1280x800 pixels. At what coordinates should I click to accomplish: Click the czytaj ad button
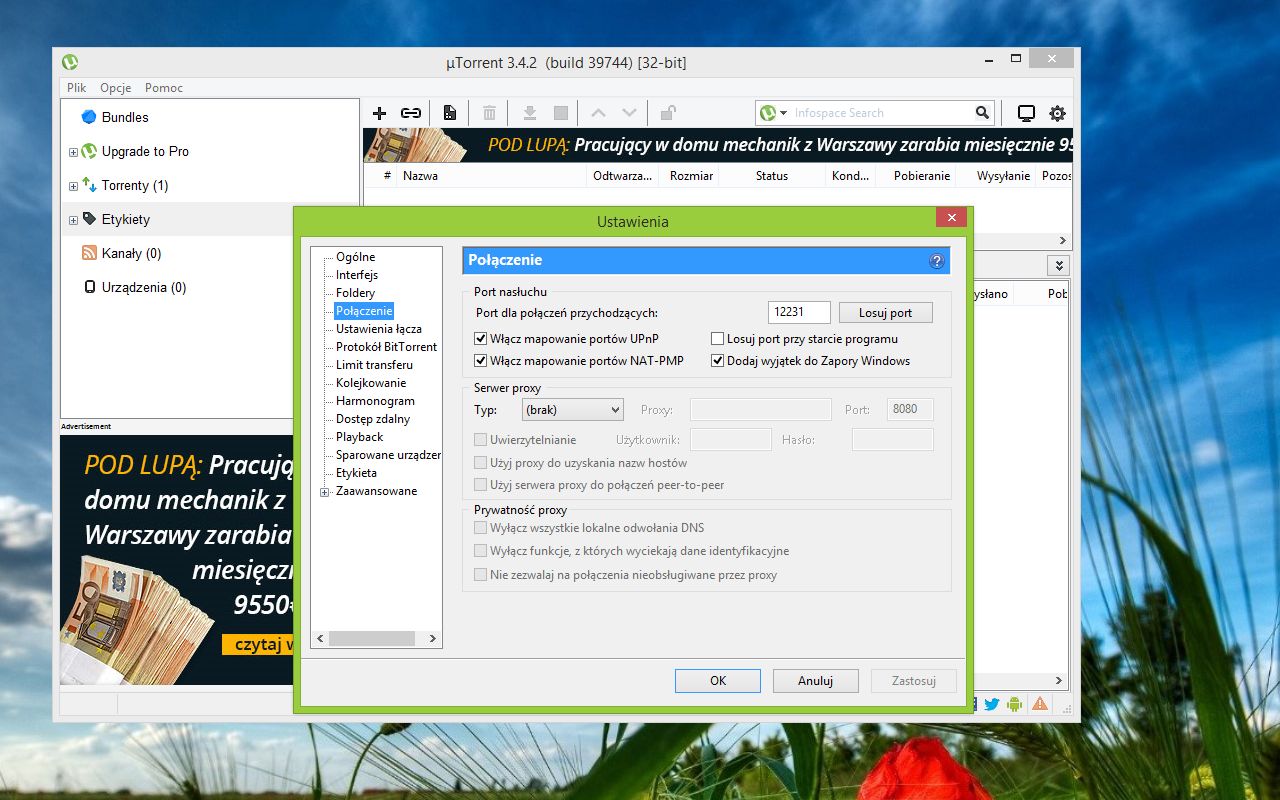257,645
